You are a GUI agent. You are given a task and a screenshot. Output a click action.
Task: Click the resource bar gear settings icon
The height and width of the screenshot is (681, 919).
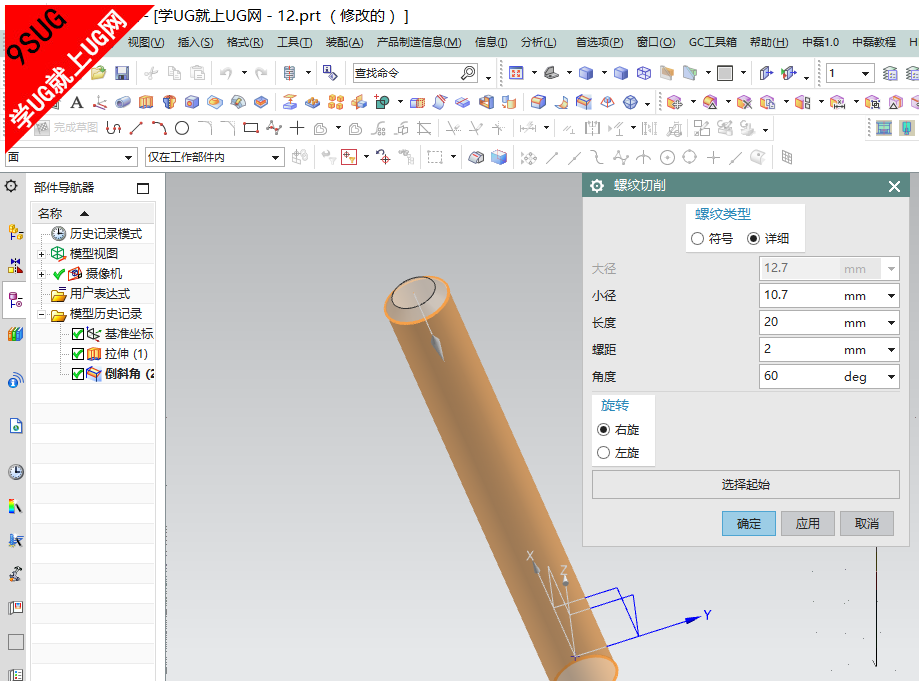(11, 186)
